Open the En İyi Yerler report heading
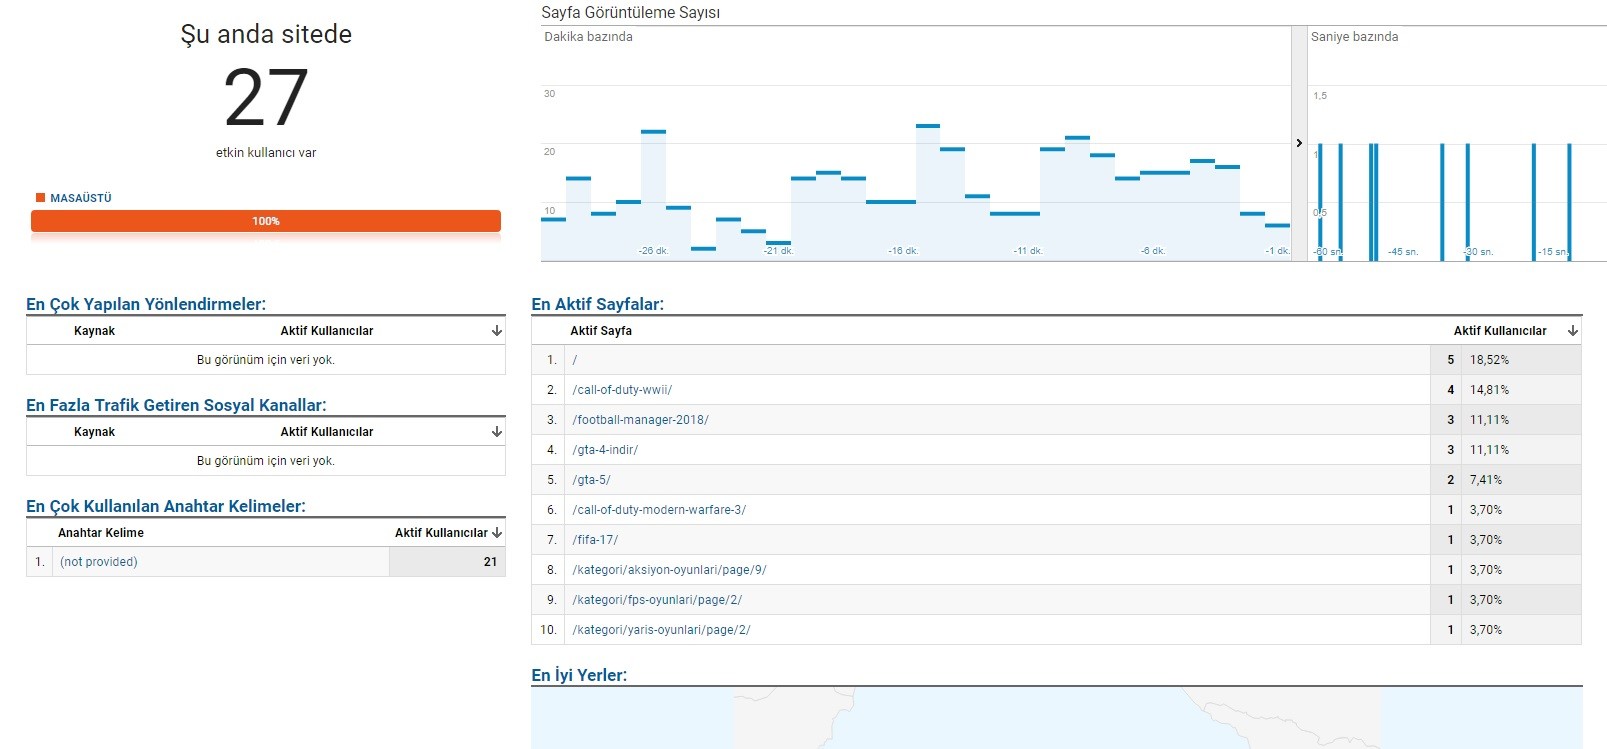The width and height of the screenshot is (1607, 749). click(x=579, y=675)
